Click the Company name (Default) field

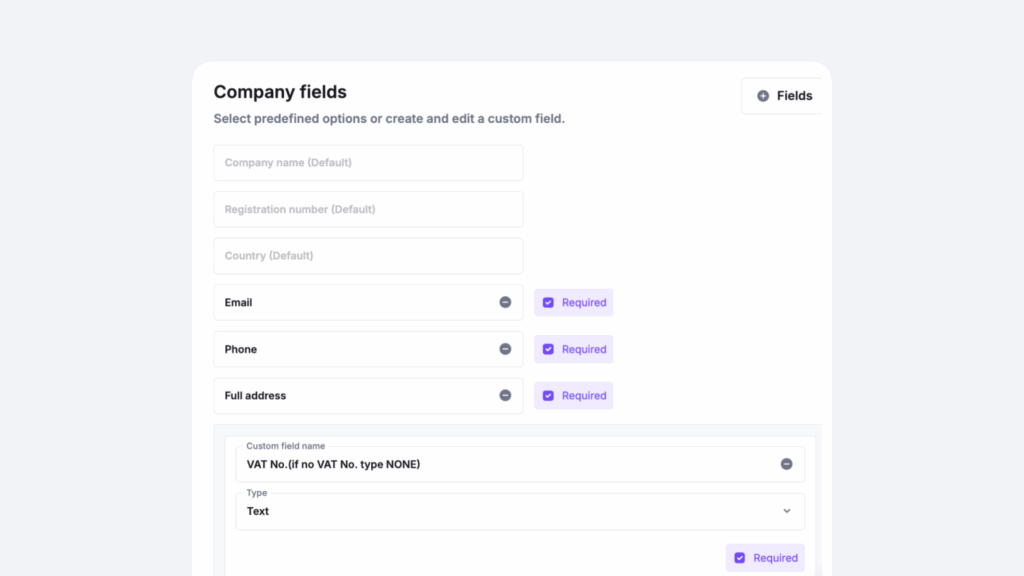point(368,163)
